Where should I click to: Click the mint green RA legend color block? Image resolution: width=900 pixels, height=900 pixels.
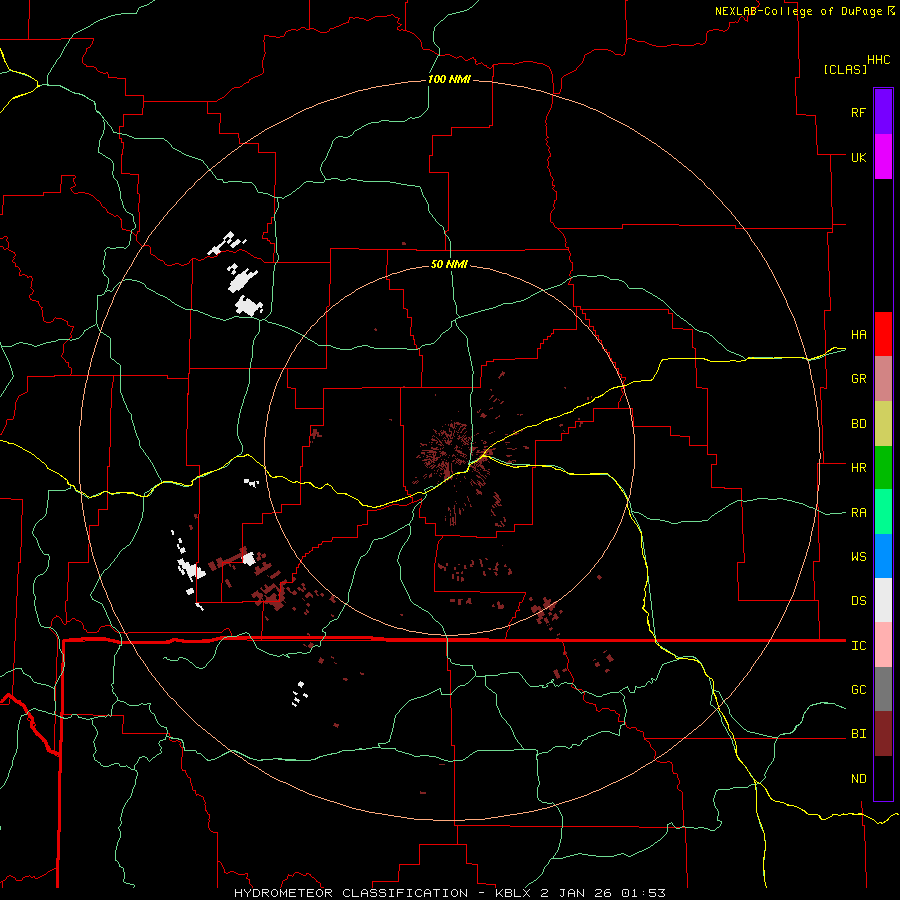point(883,512)
